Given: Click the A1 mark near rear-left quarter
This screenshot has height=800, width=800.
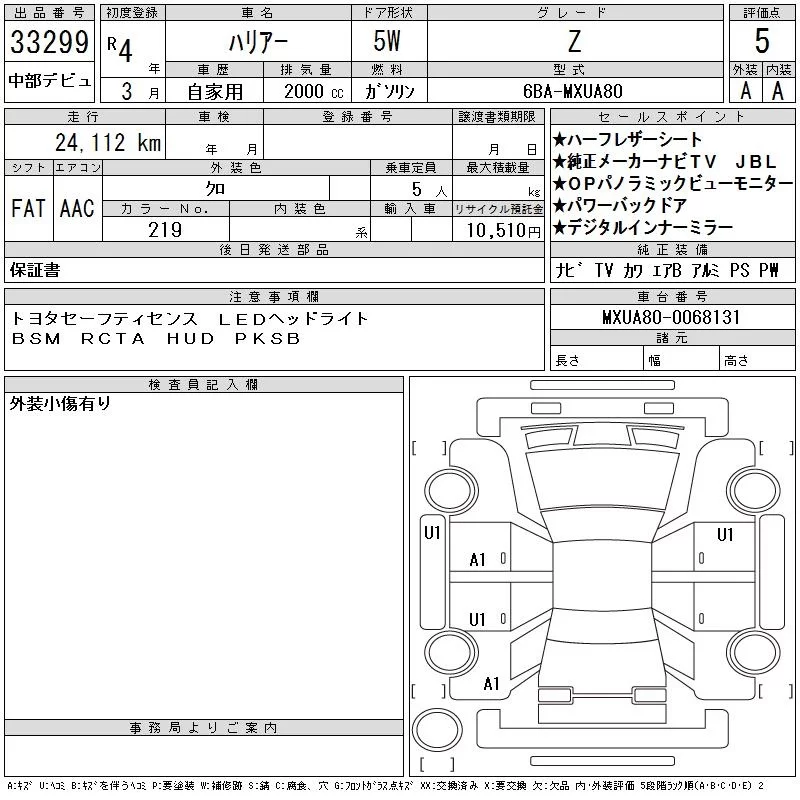Looking at the screenshot, I should (x=491, y=684).
